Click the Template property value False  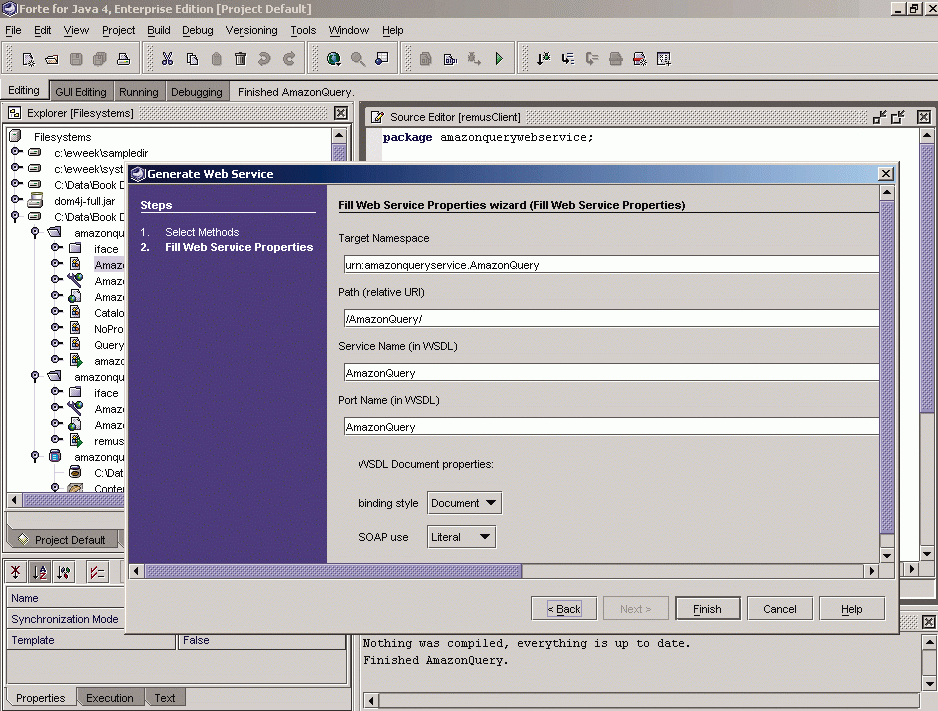261,640
